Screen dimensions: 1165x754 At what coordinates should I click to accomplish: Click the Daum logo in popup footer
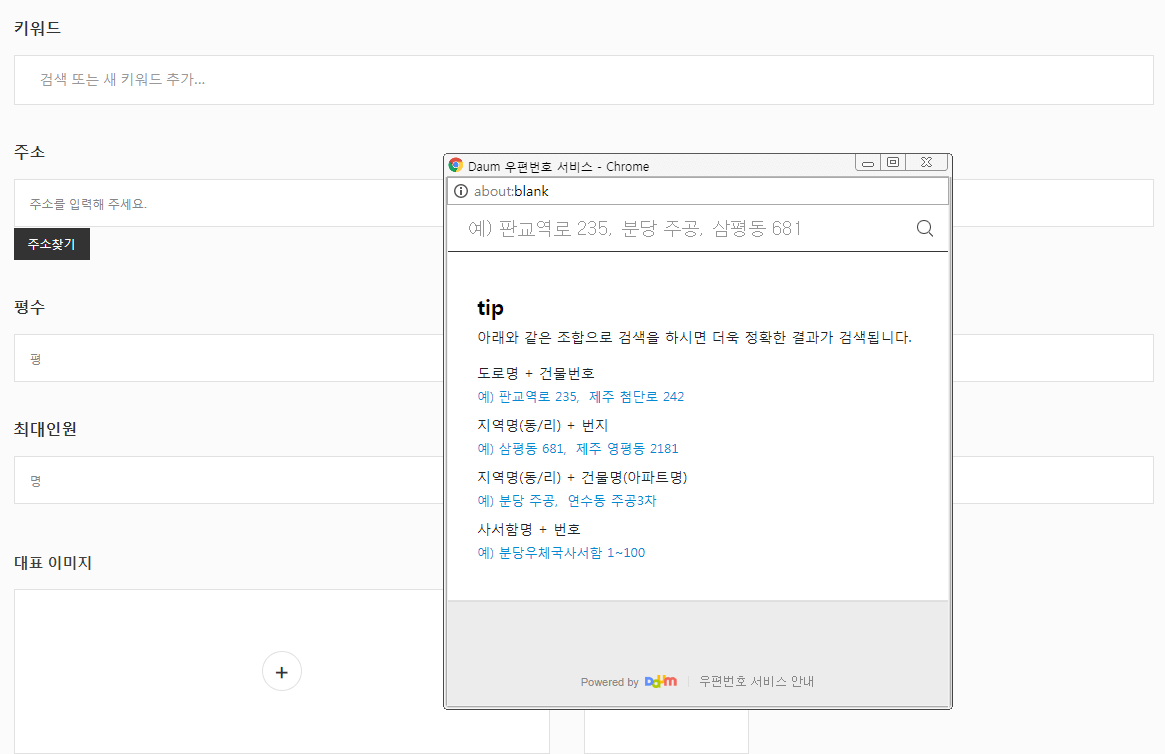661,682
